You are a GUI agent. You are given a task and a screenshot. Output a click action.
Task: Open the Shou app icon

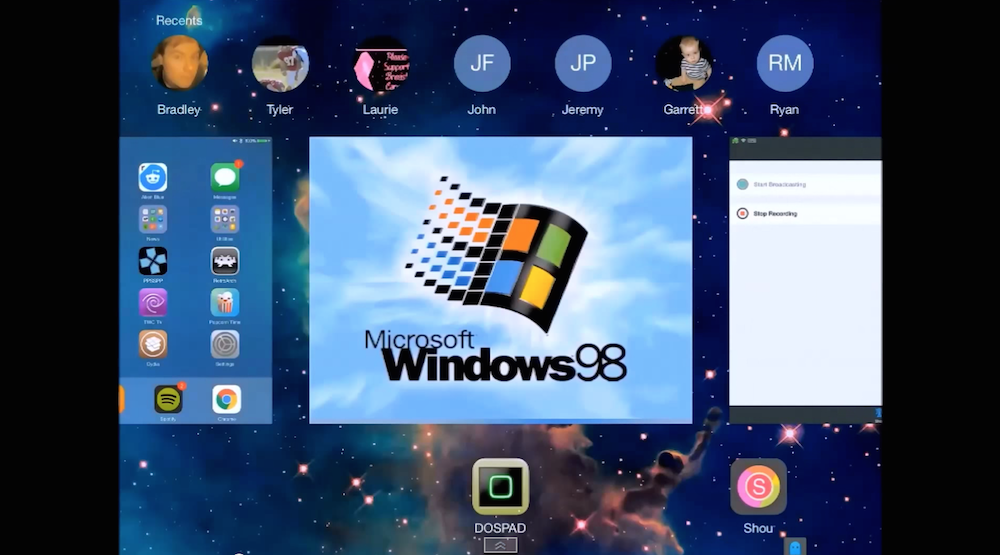[758, 487]
